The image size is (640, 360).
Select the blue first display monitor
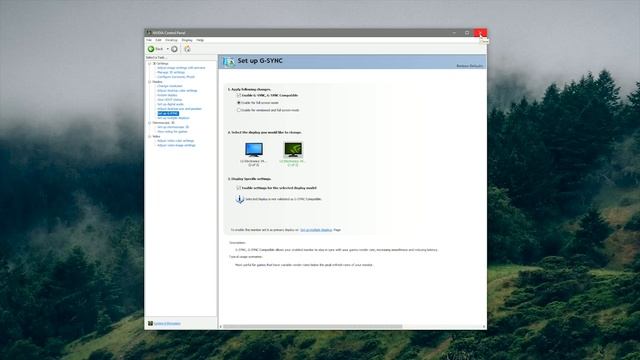pos(254,150)
